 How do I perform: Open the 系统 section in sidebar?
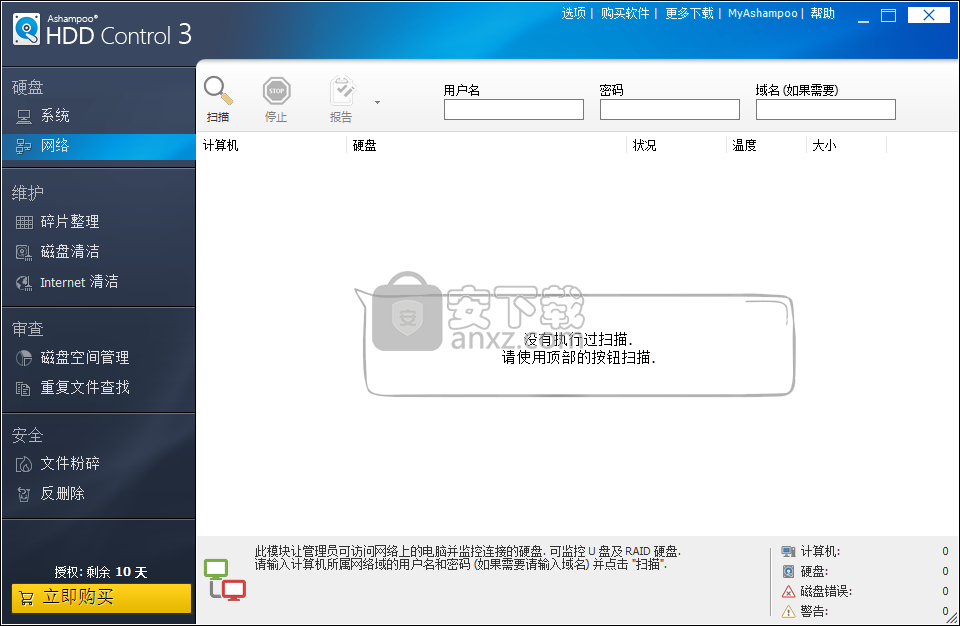pyautogui.click(x=99, y=116)
